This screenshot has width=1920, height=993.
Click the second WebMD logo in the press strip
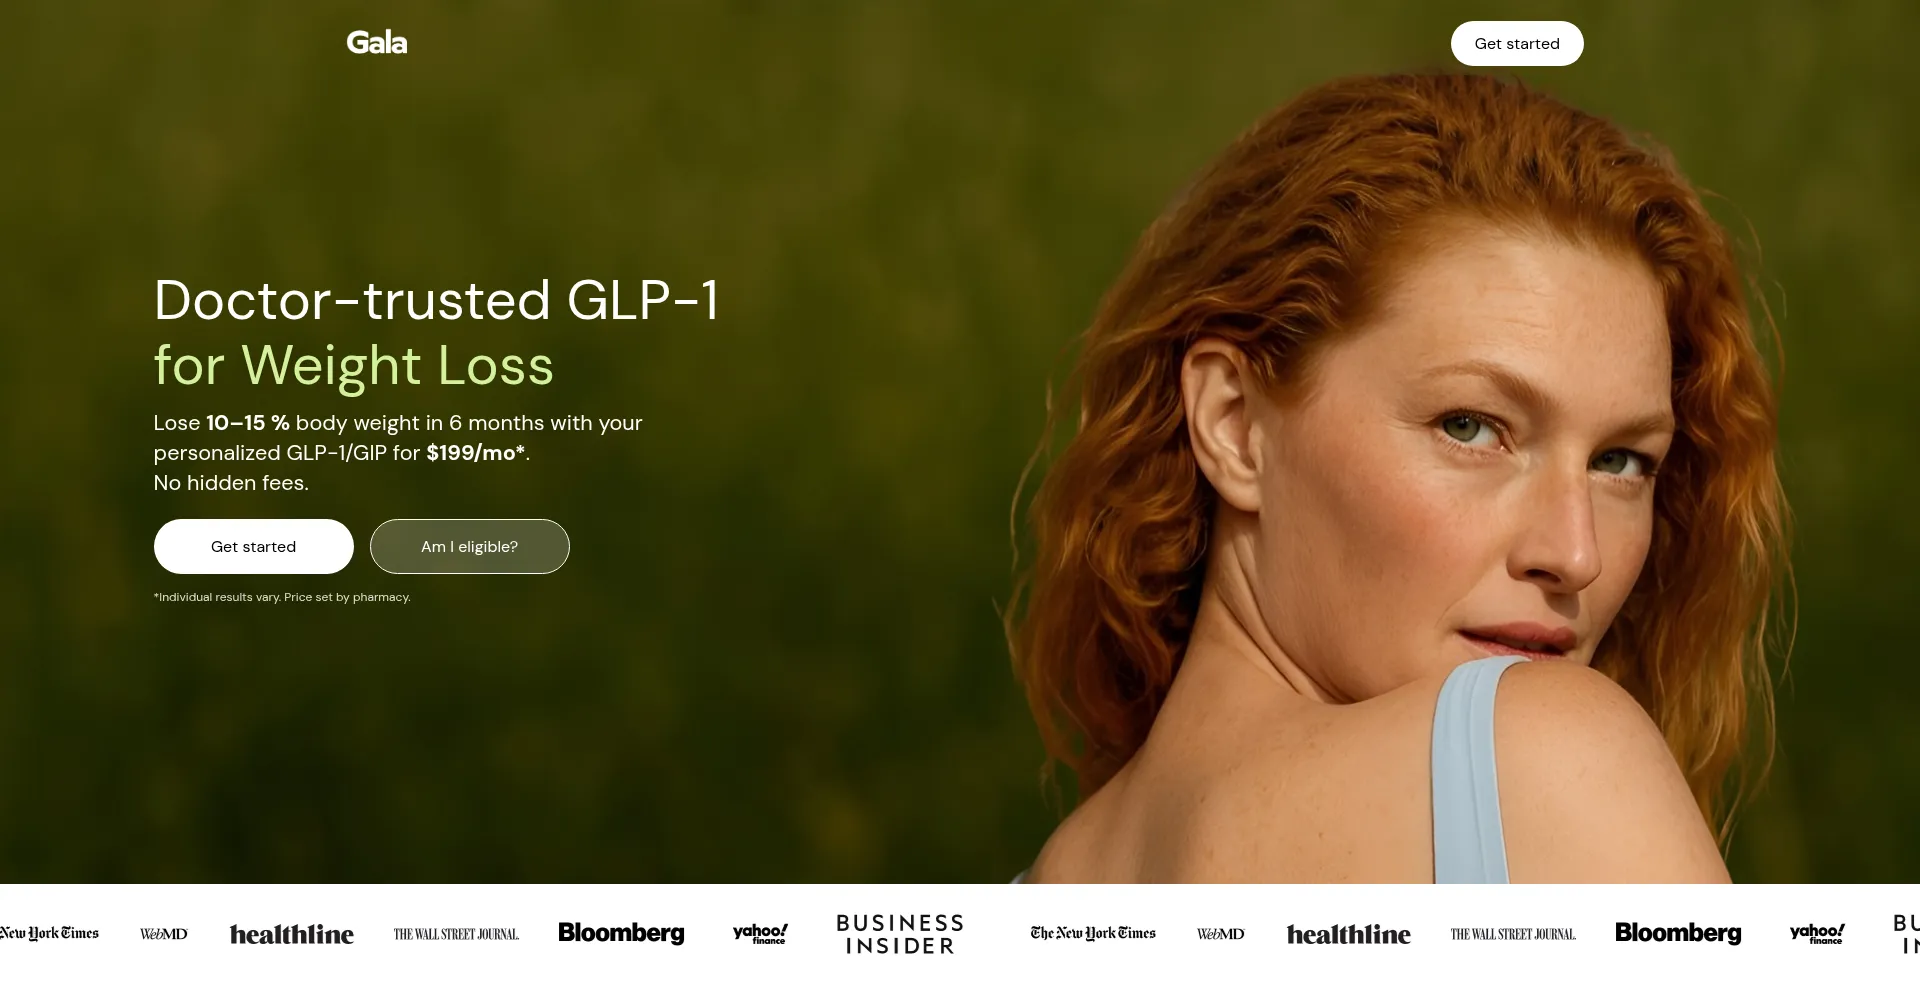click(1221, 934)
